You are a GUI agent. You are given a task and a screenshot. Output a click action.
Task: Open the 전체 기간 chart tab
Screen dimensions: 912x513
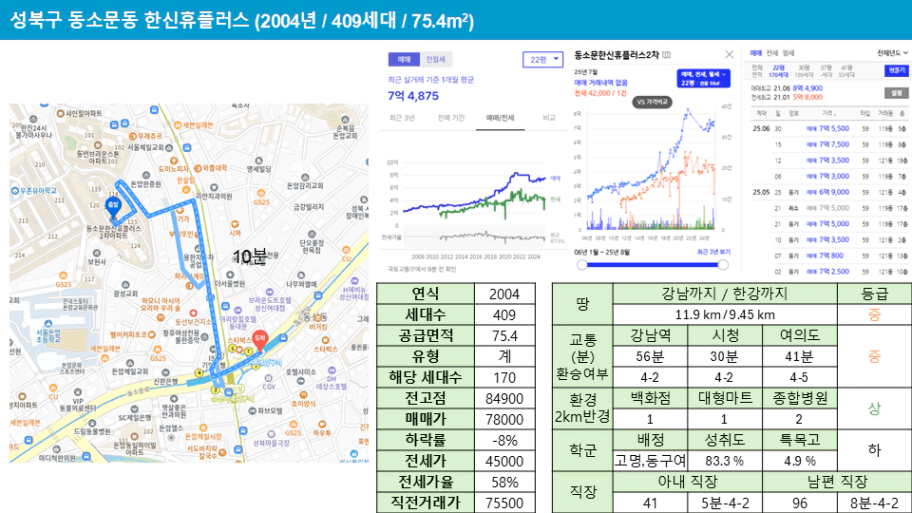point(451,117)
